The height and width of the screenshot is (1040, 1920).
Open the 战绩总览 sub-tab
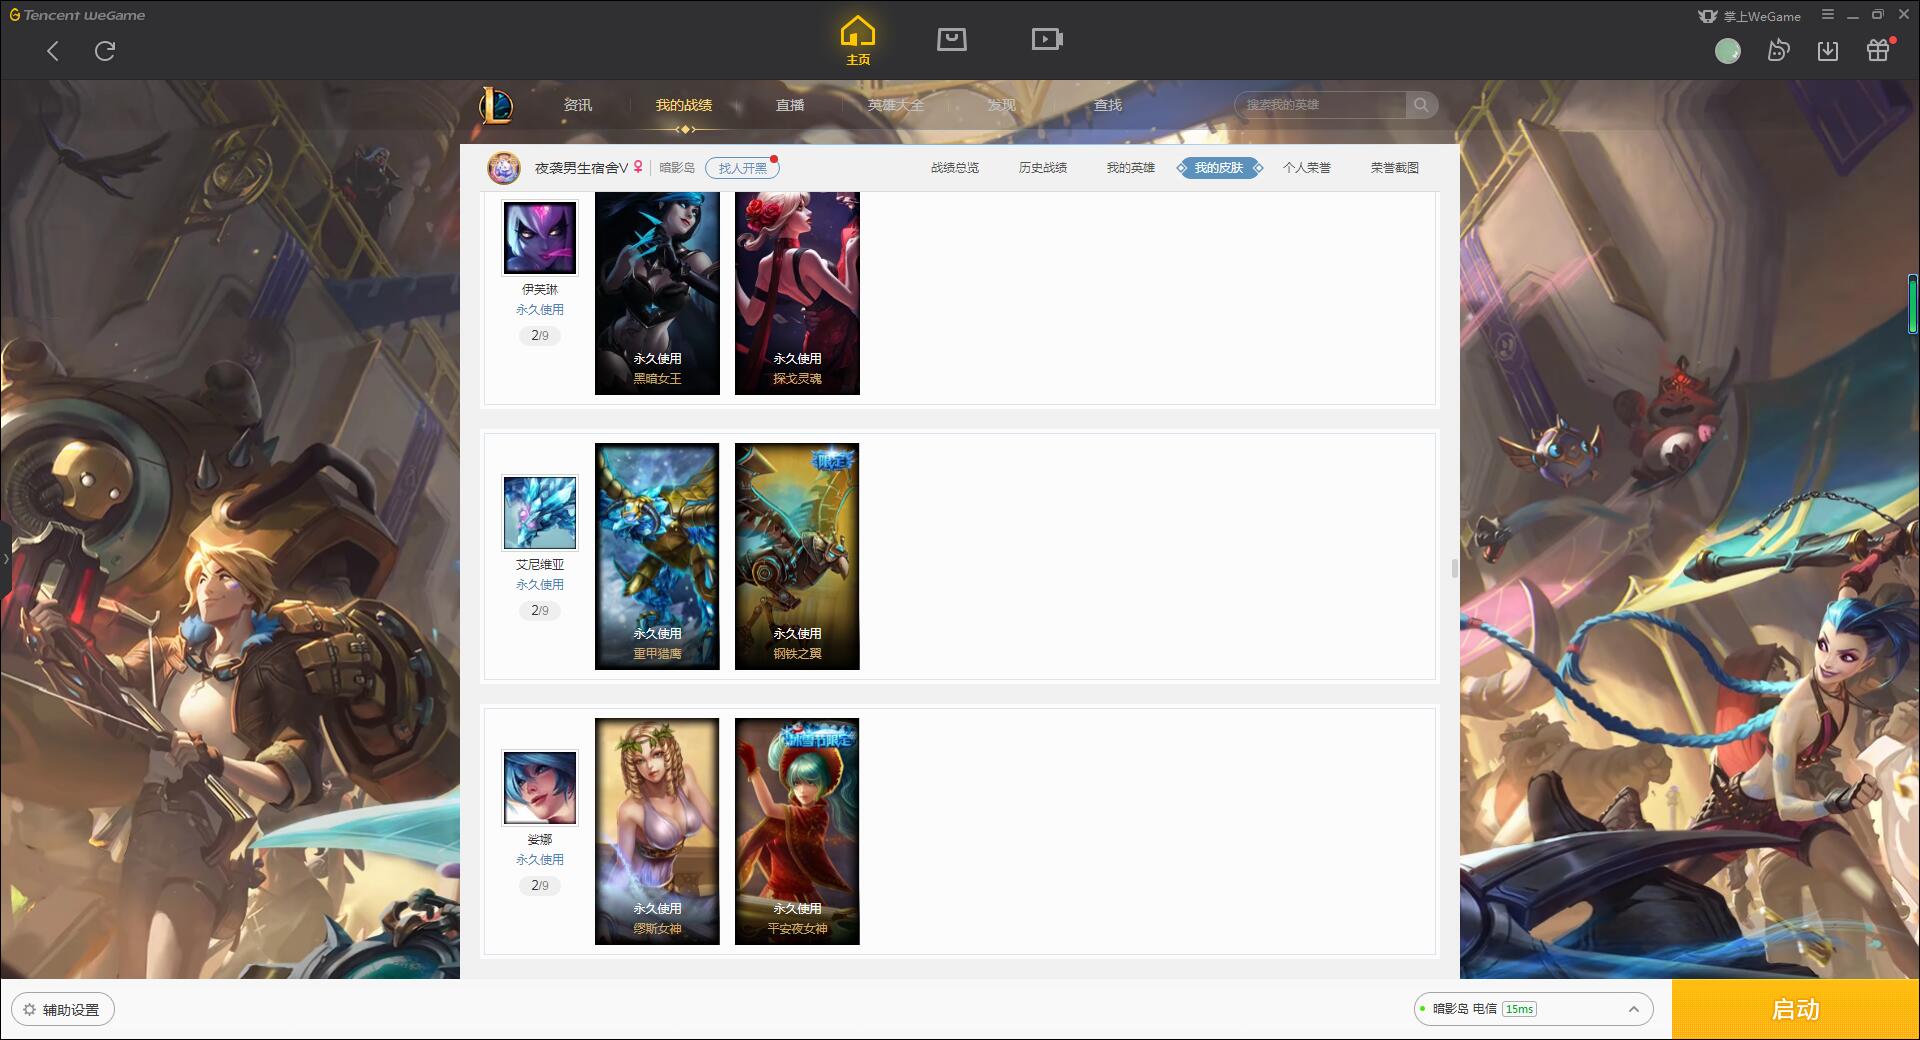coord(955,168)
